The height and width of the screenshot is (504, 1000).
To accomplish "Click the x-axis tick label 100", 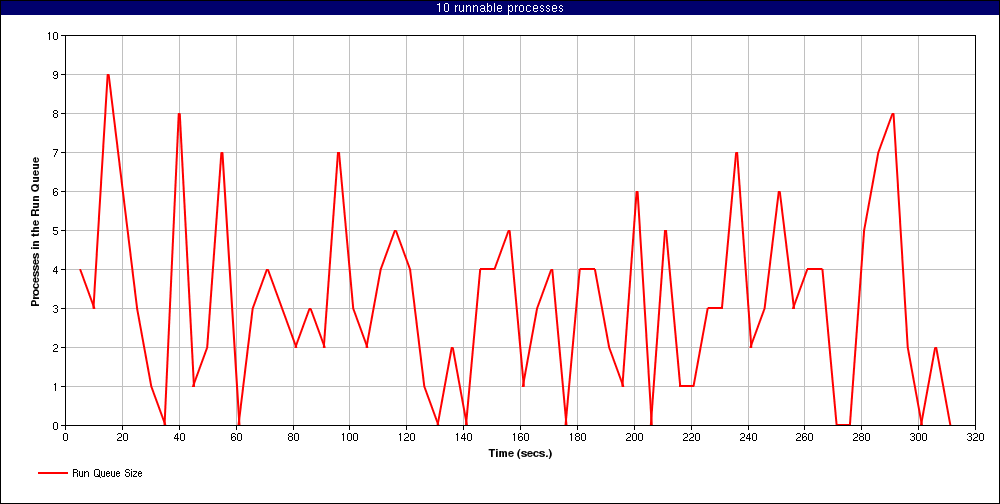I will point(349,438).
